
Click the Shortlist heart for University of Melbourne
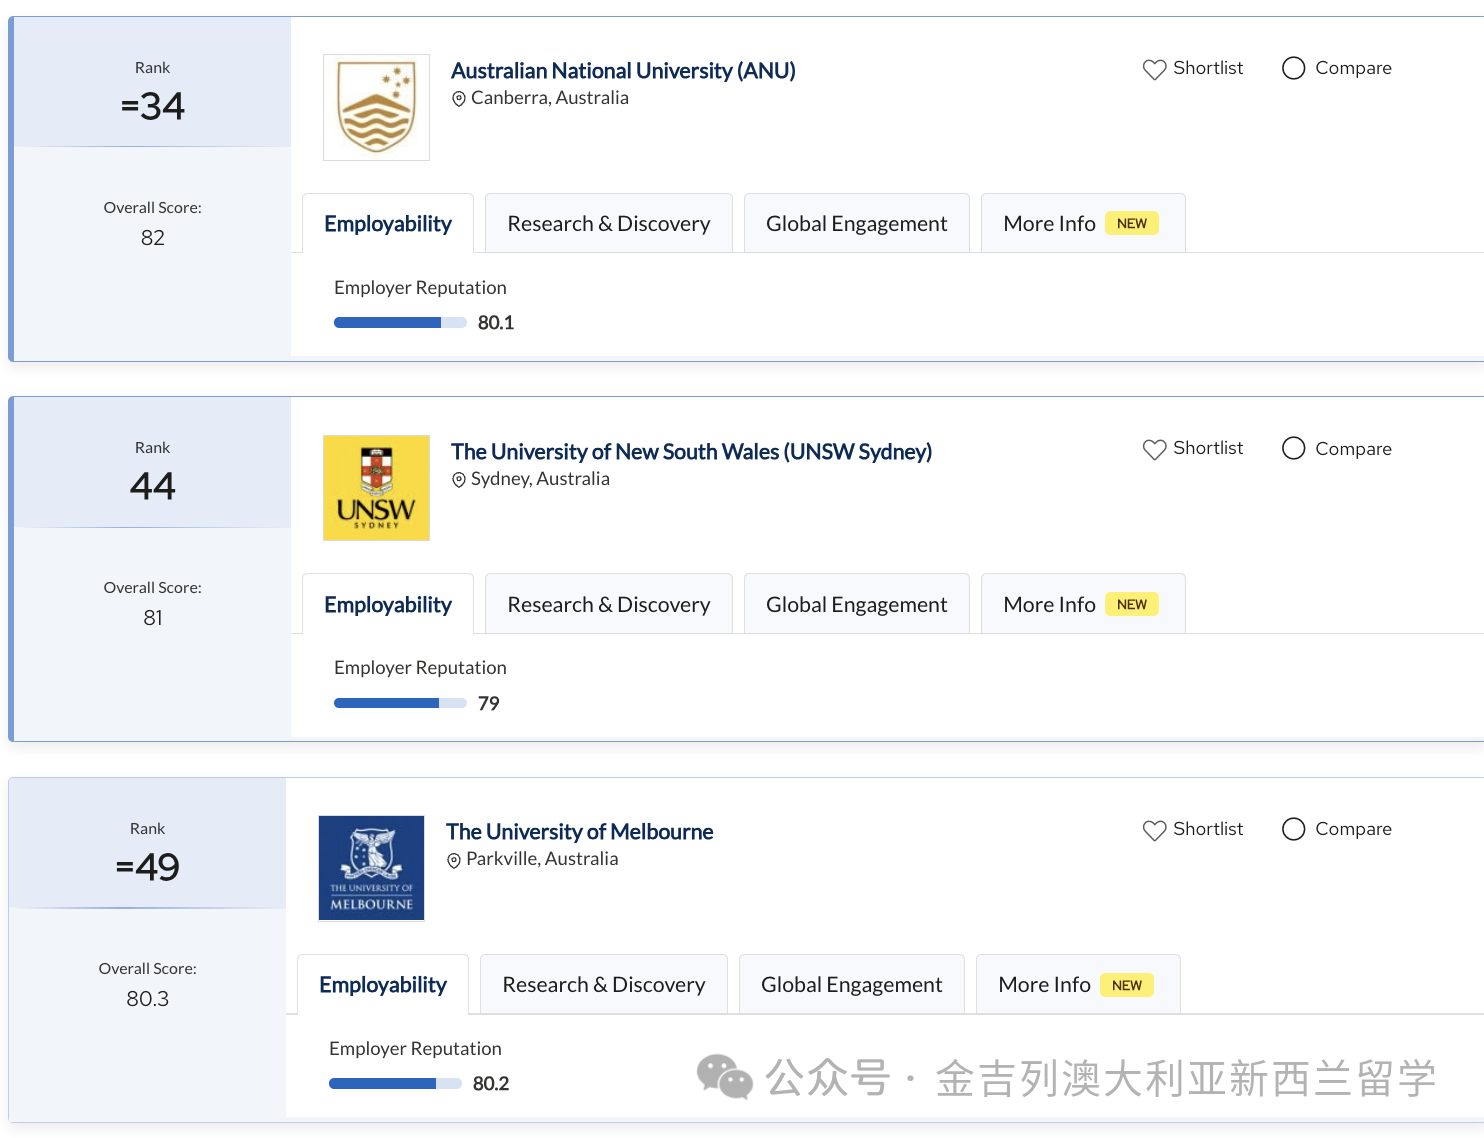pos(1154,830)
